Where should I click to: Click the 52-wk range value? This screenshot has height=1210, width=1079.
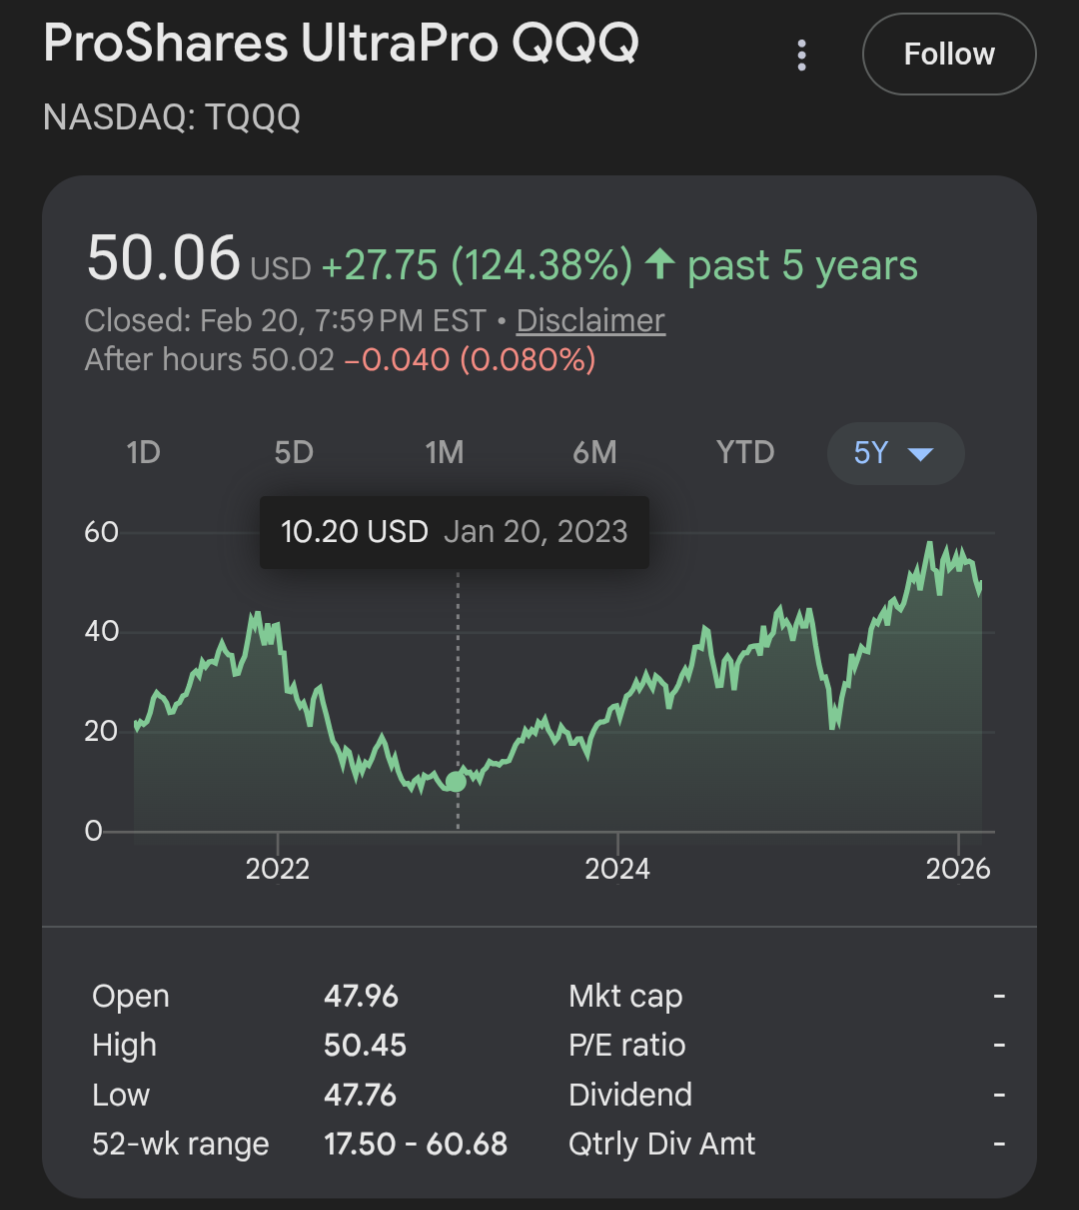click(415, 1144)
